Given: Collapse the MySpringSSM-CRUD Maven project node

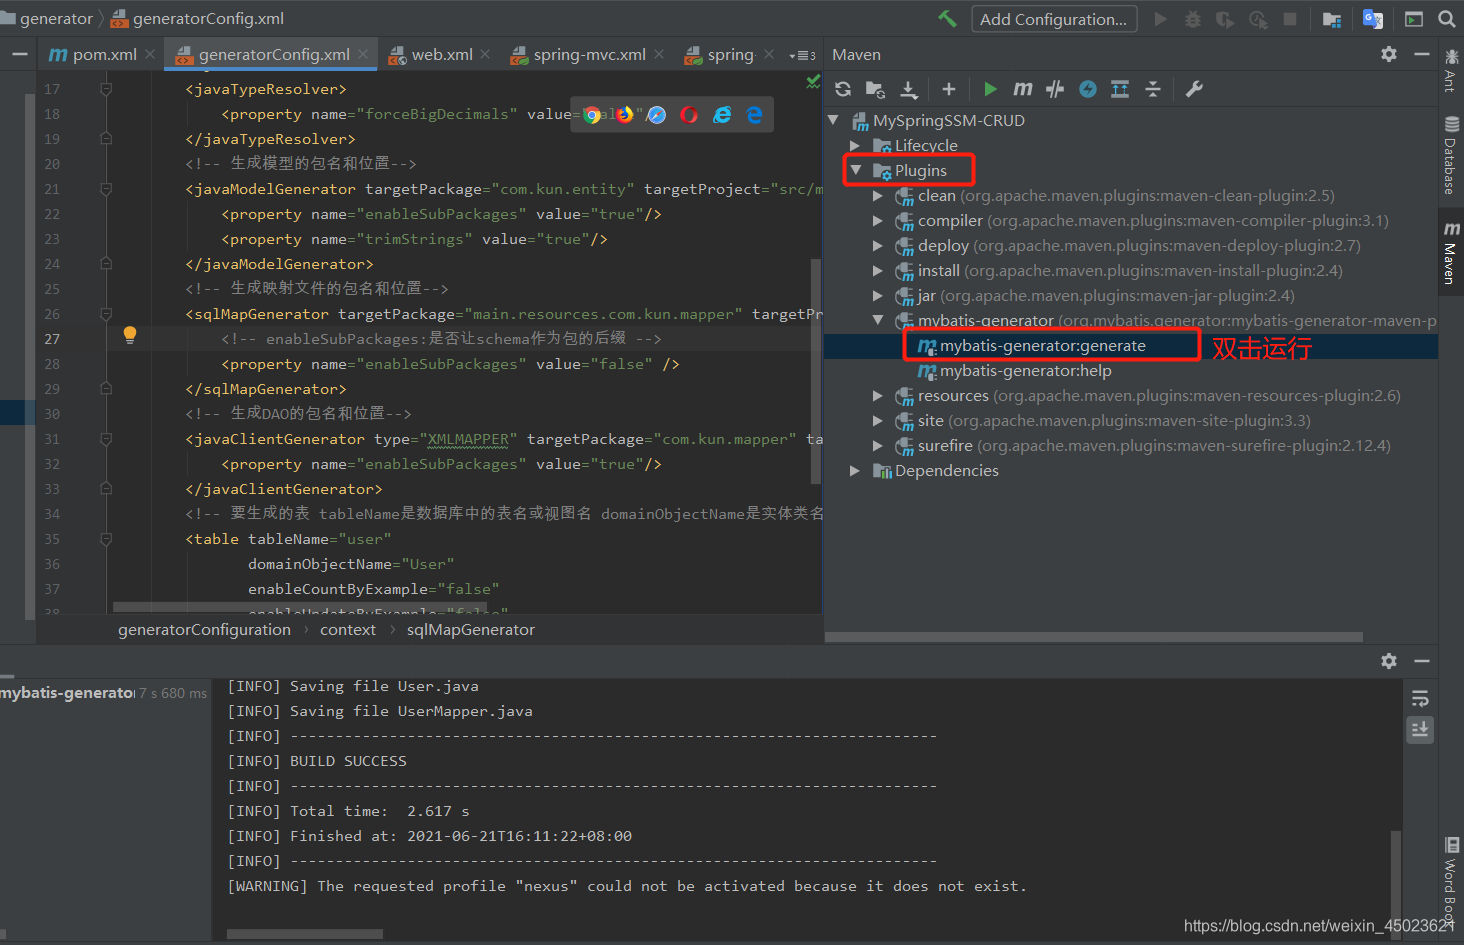Looking at the screenshot, I should pos(833,120).
